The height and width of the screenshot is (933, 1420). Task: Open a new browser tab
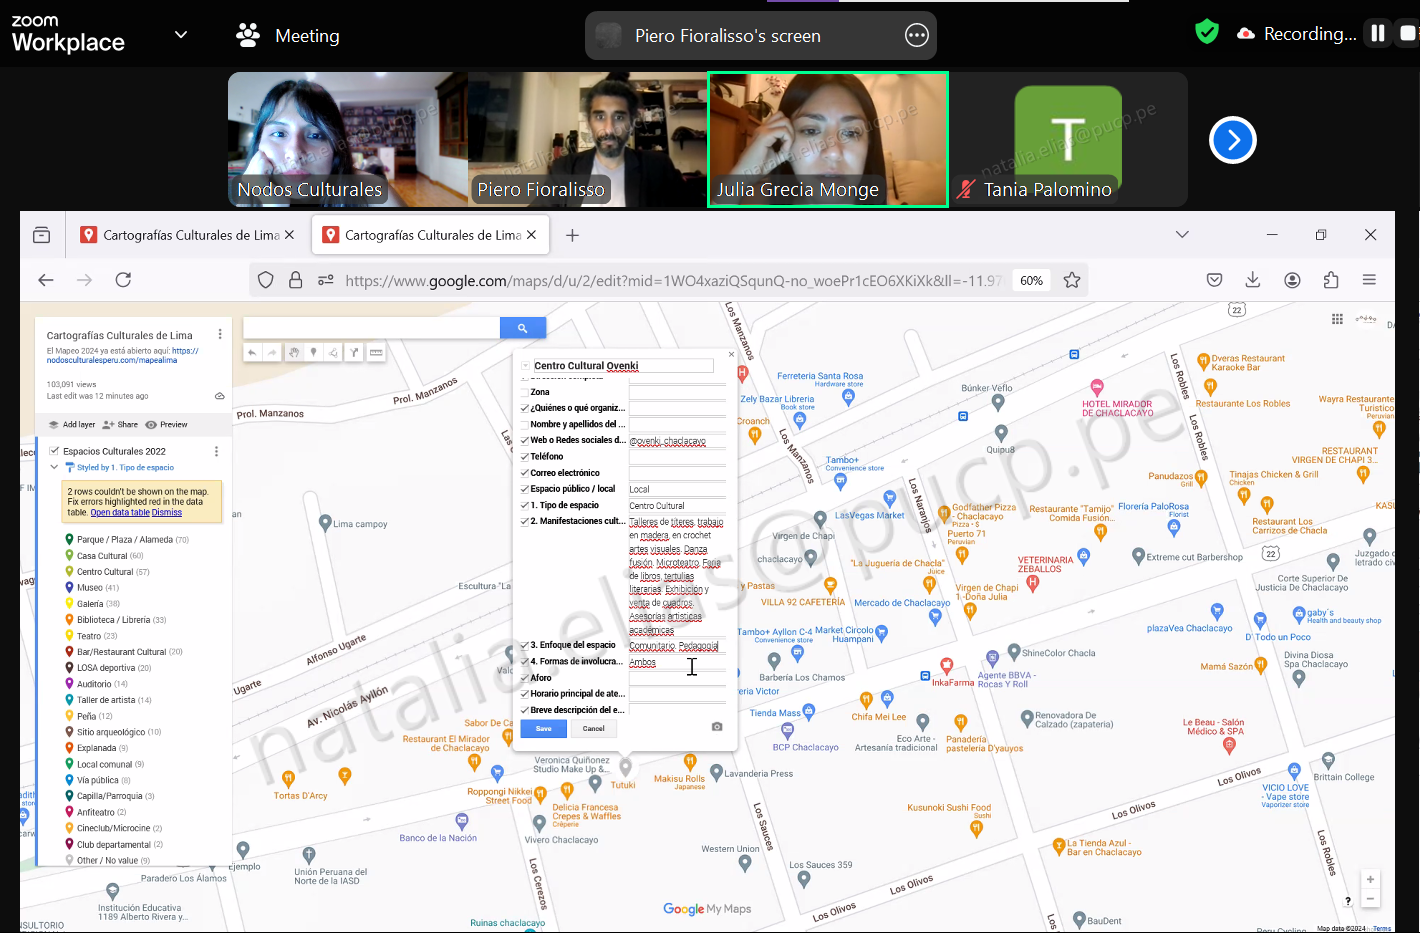pyautogui.click(x=572, y=235)
